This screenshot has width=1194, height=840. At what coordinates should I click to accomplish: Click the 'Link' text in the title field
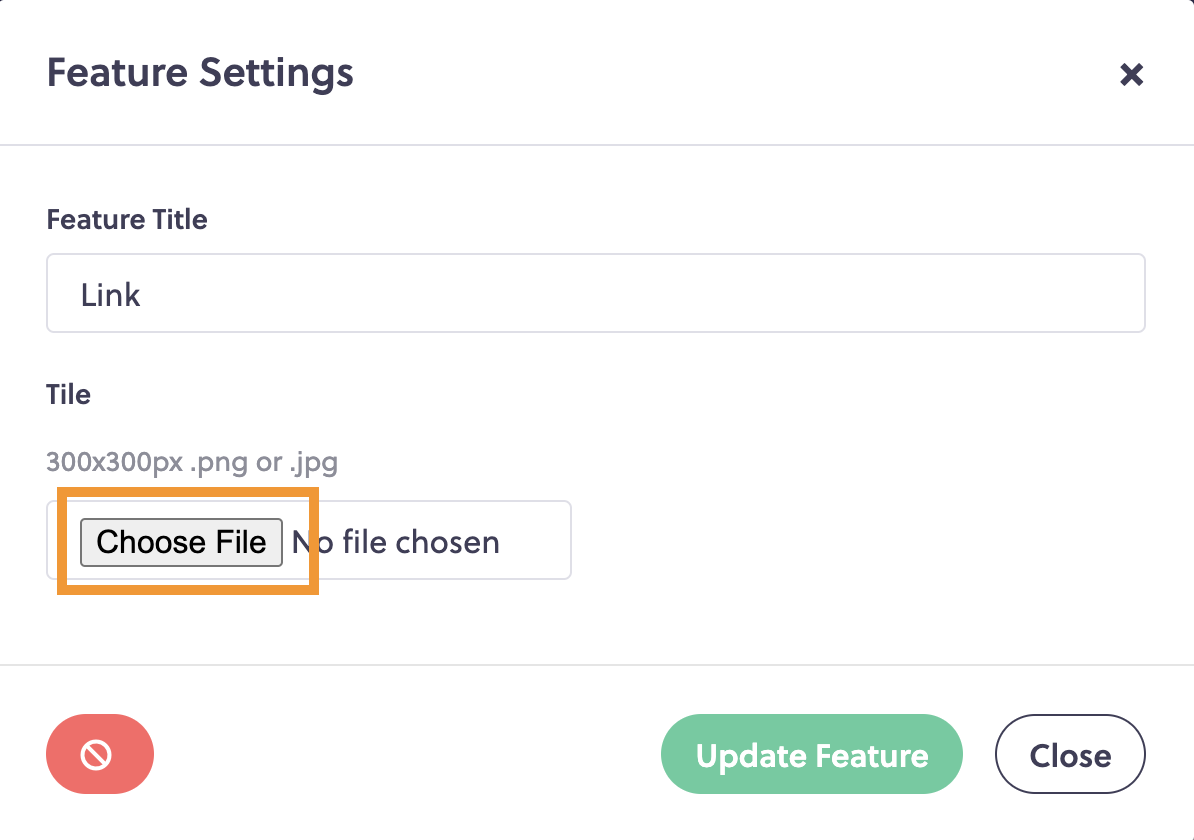click(x=110, y=295)
